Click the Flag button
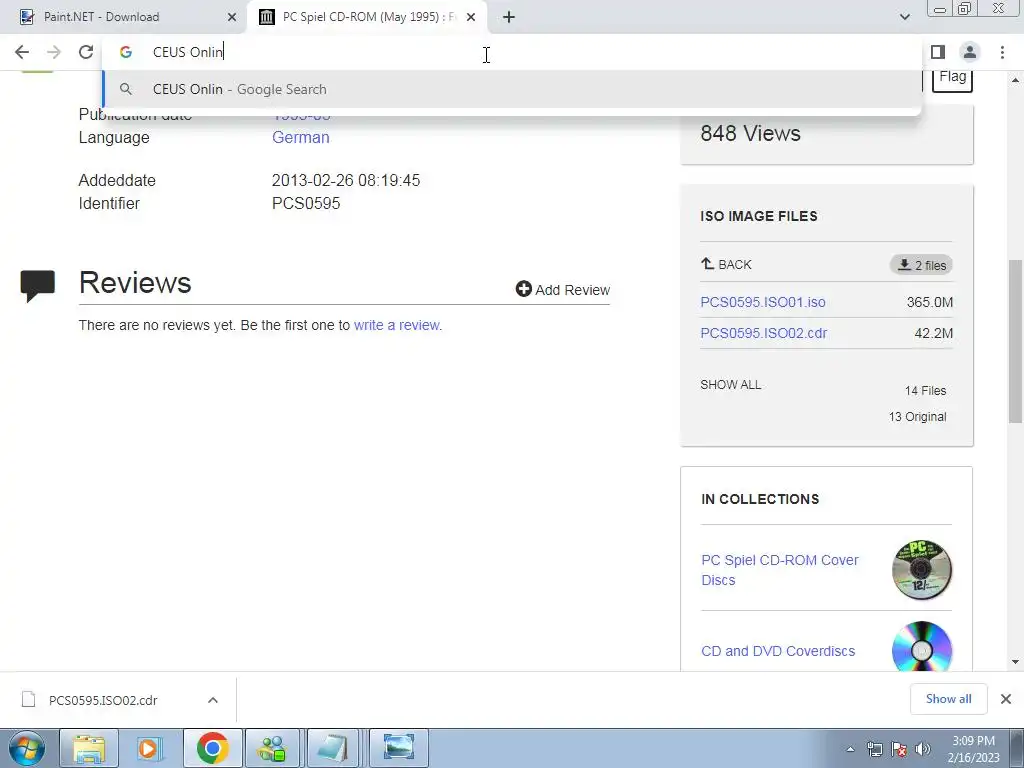Viewport: 1024px width, 768px height. point(952,77)
